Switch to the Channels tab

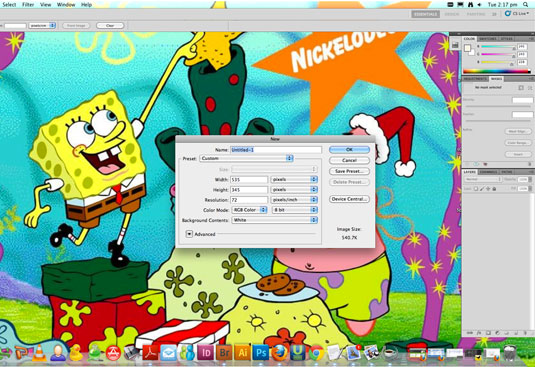tap(488, 172)
